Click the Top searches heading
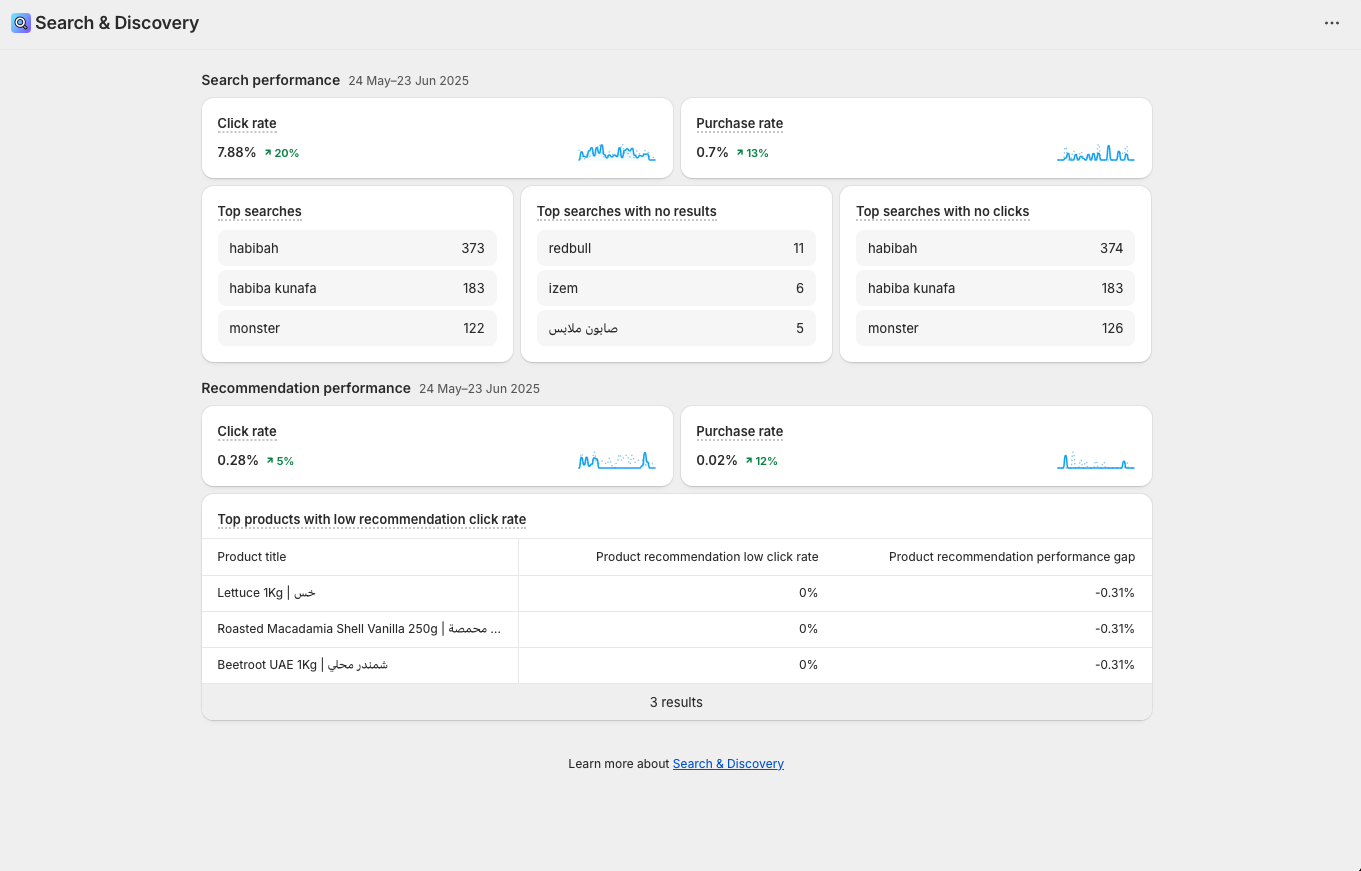 260,212
